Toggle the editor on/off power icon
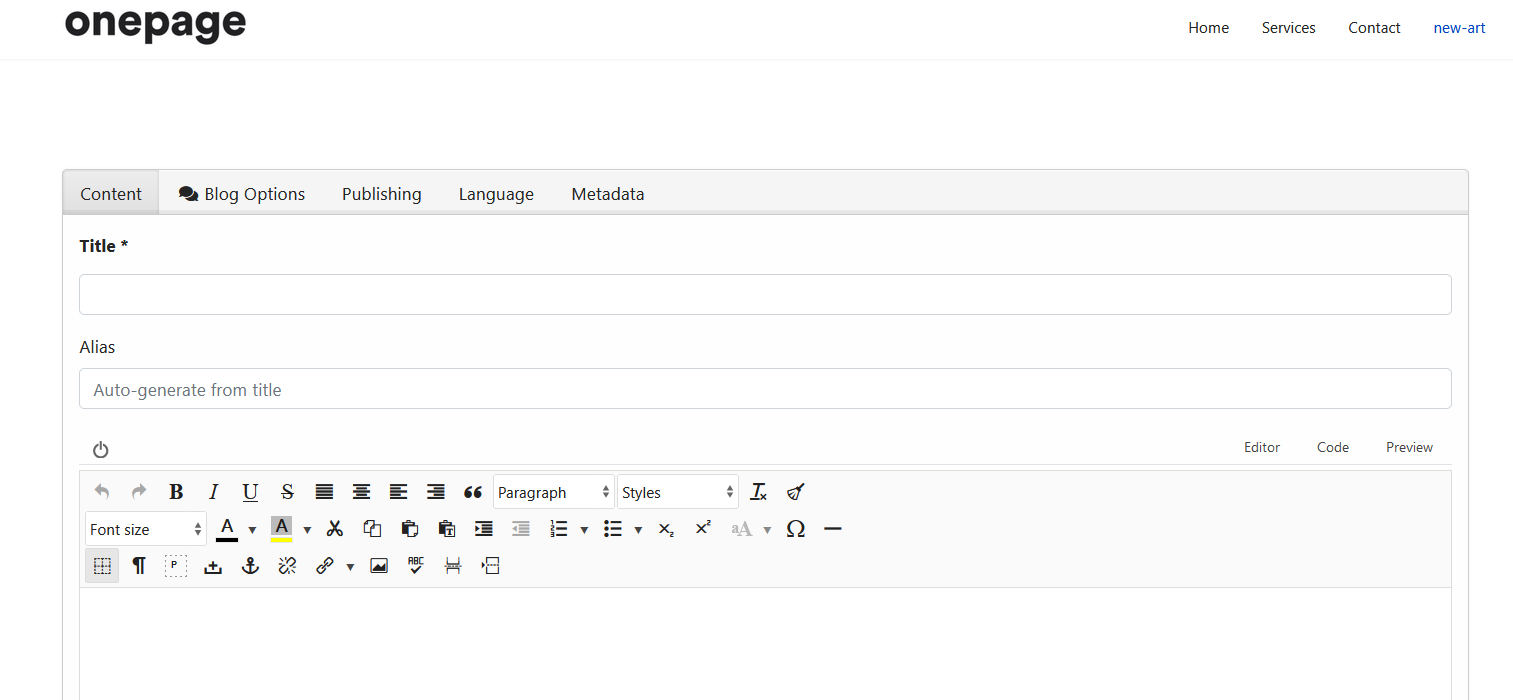Screen dimensions: 1513x700 pos(100,450)
